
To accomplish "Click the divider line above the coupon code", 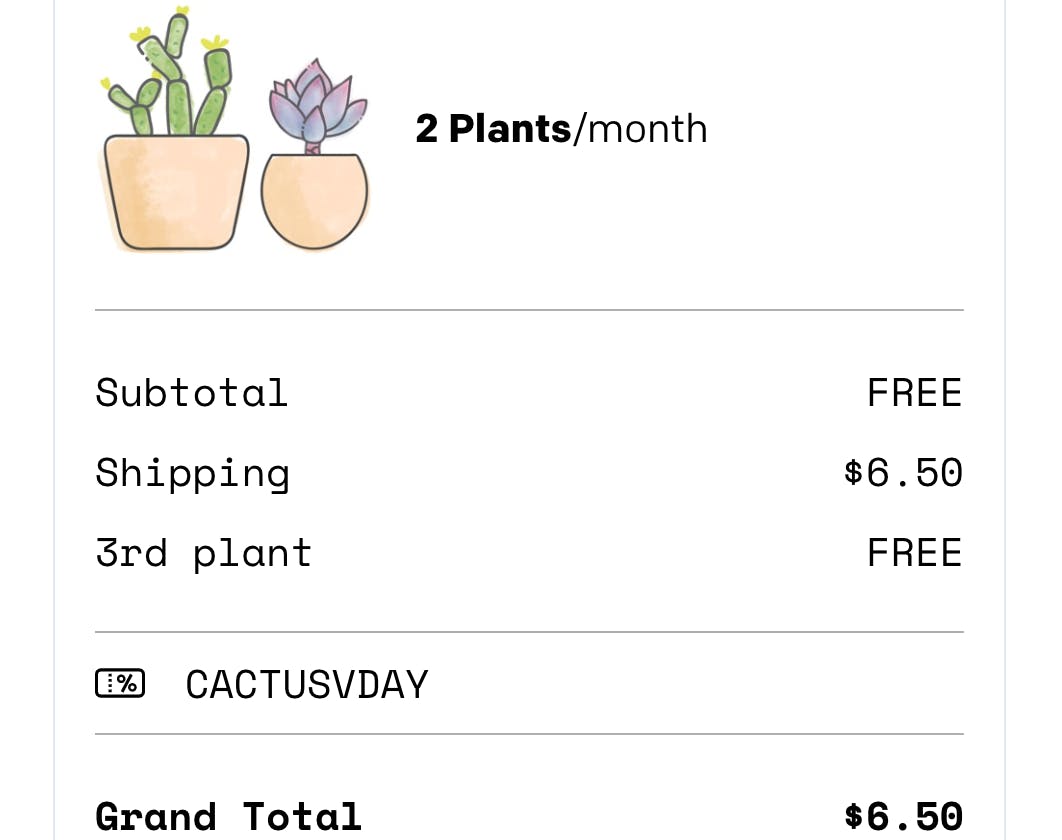I will [x=529, y=632].
